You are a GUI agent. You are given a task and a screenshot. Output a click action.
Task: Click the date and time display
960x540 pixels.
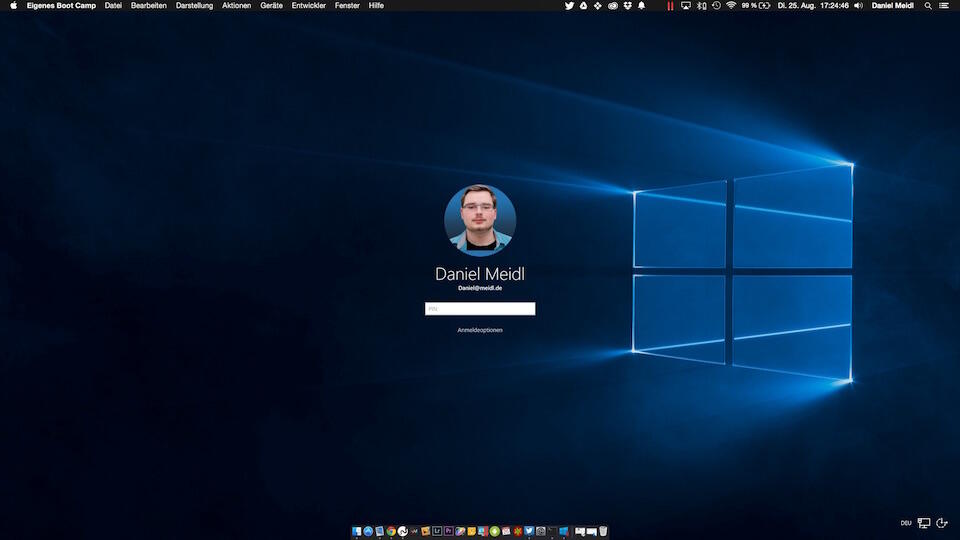point(813,6)
